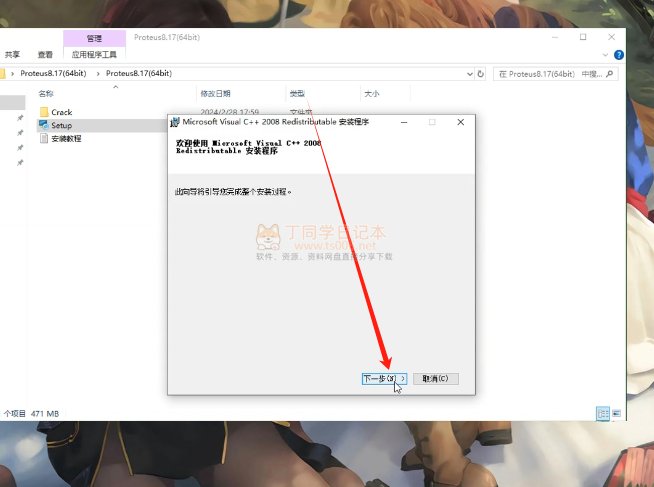This screenshot has height=487, width=654.
Task: Click the Setup application icon
Action: click(x=44, y=125)
